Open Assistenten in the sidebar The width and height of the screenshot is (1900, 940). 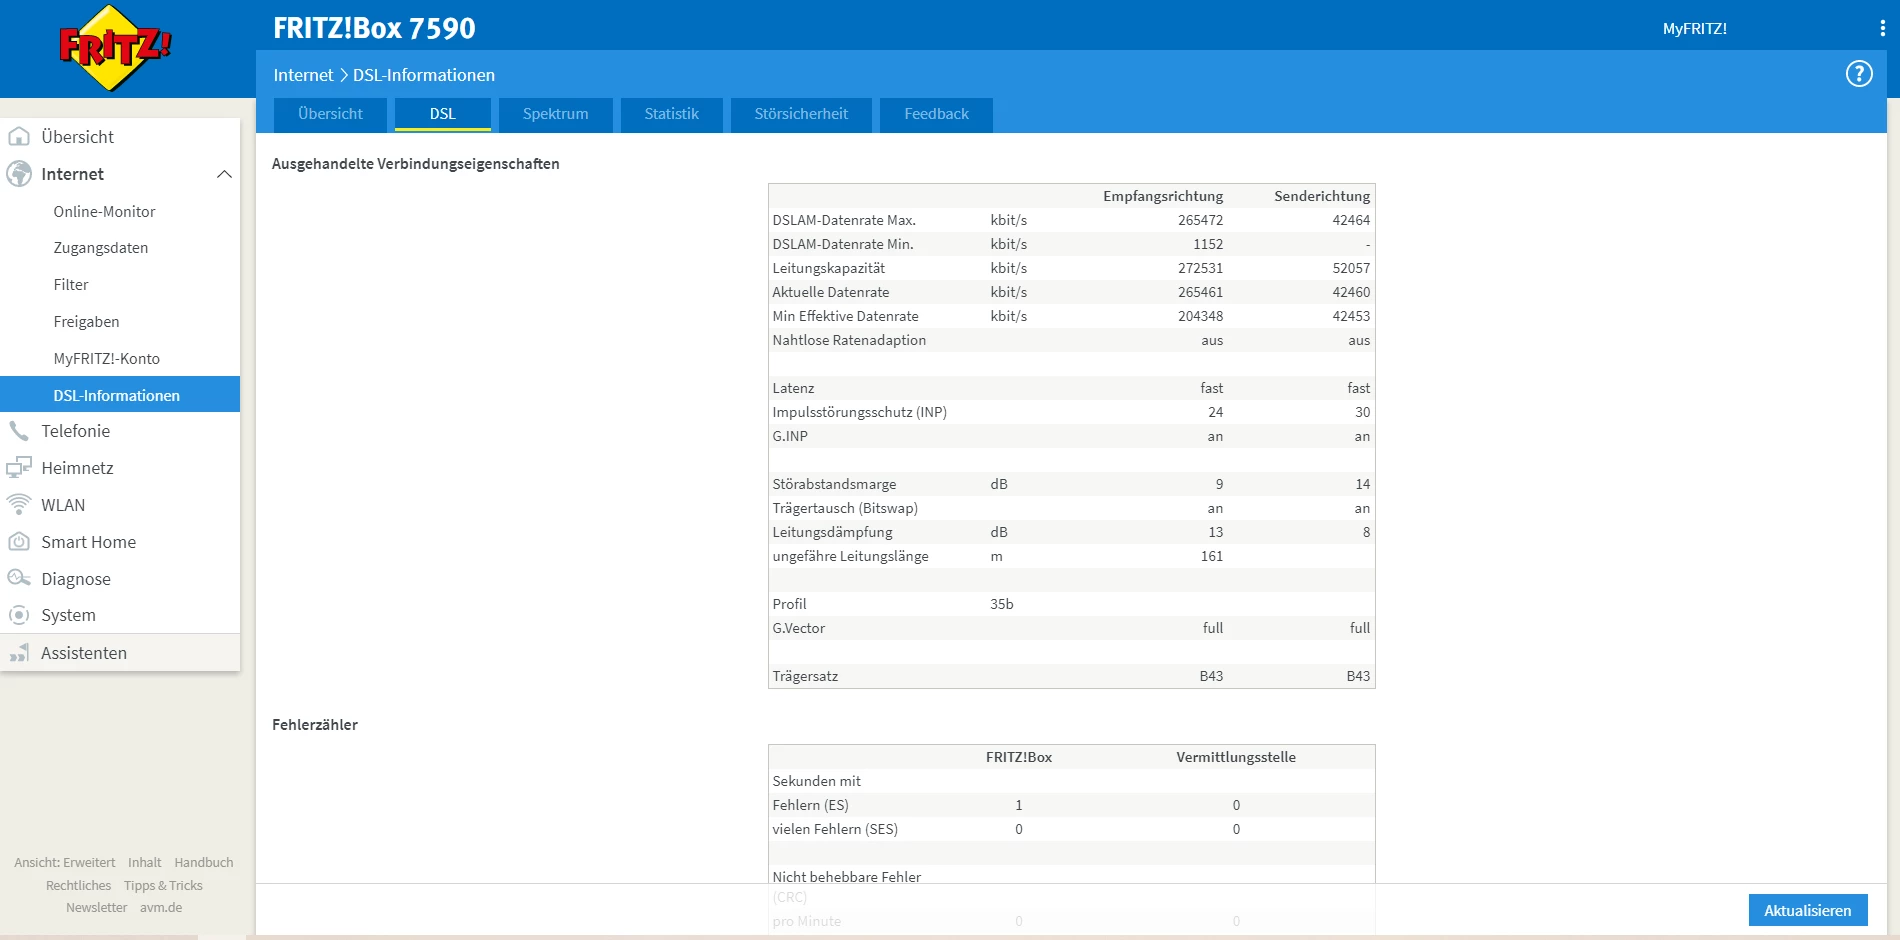[84, 653]
